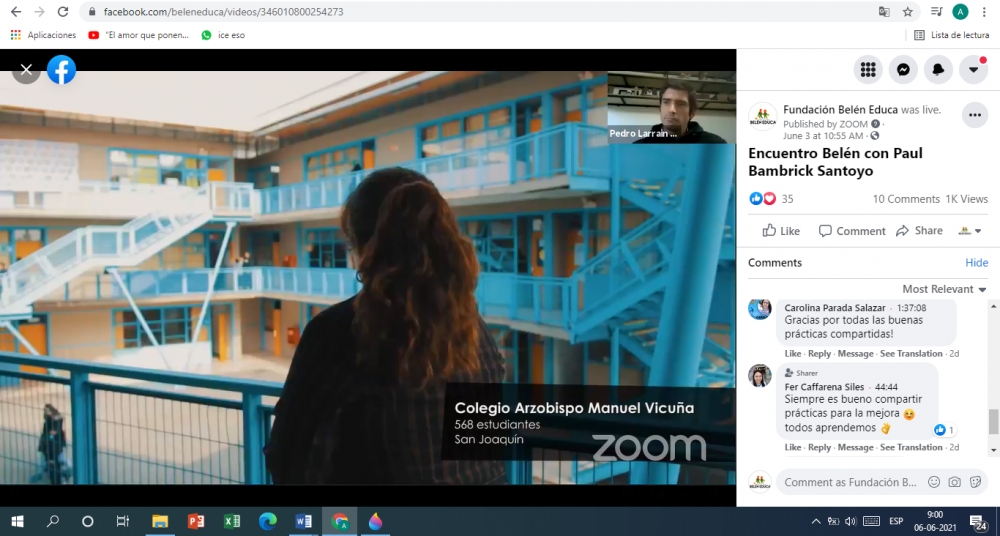Insert an emoji in the comment

click(x=934, y=482)
